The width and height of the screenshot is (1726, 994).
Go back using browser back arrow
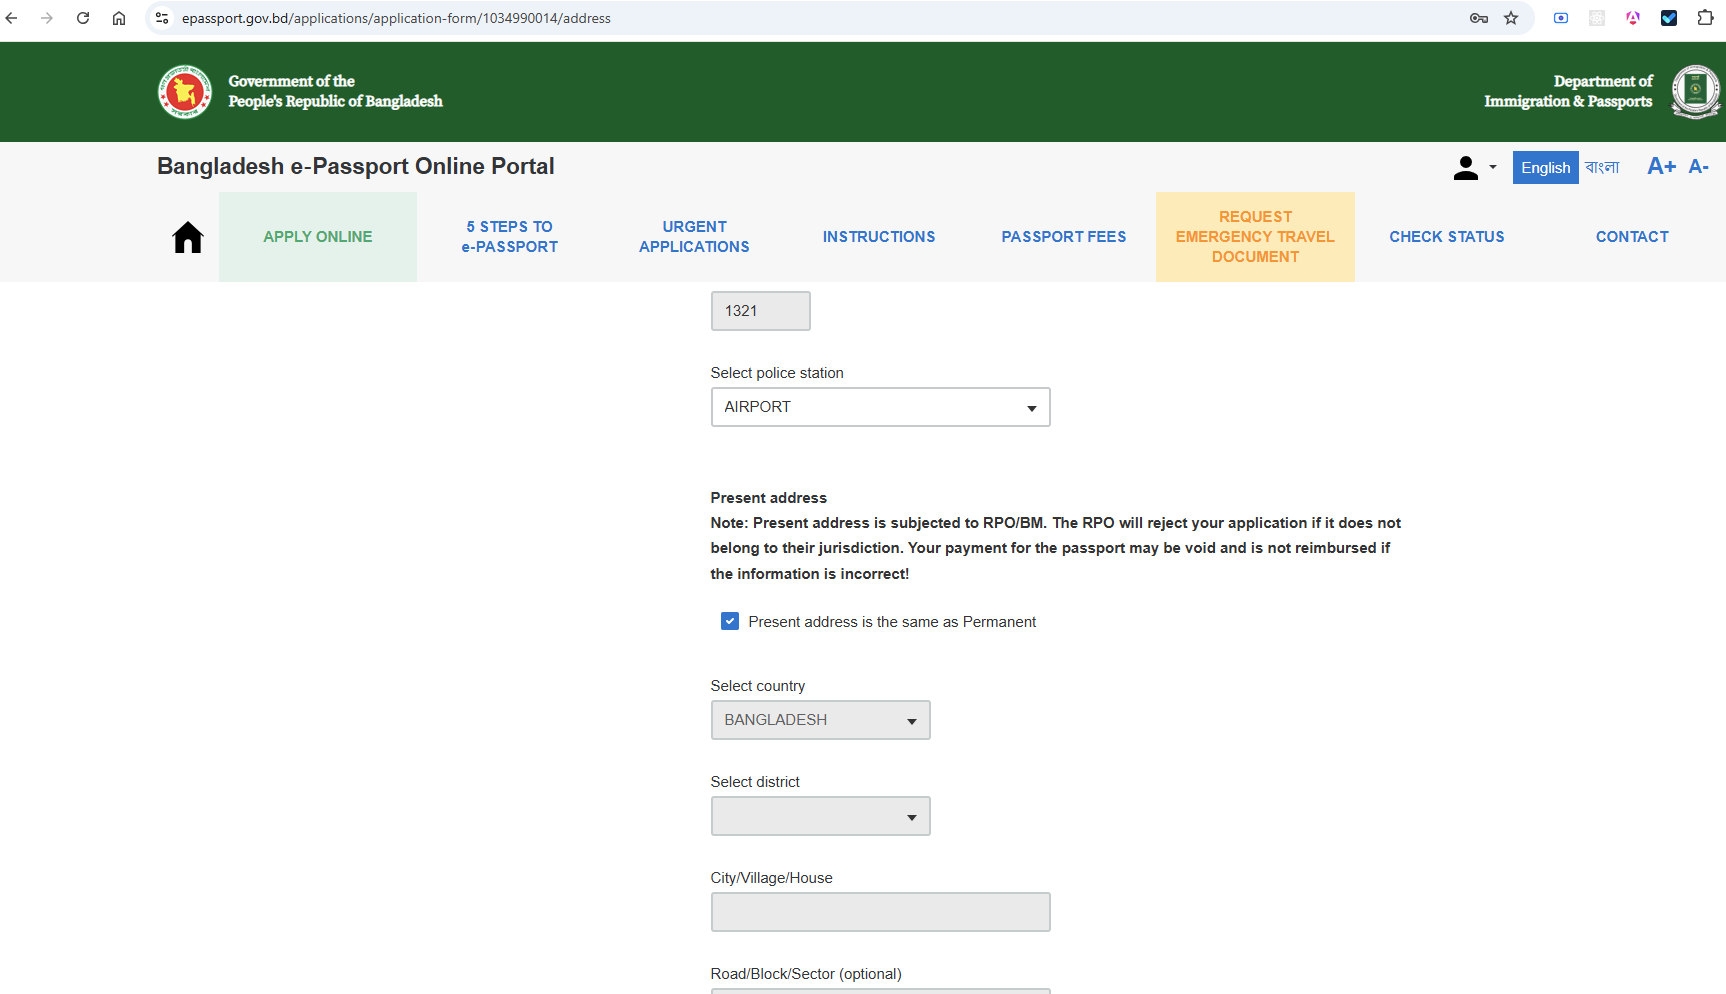12,18
